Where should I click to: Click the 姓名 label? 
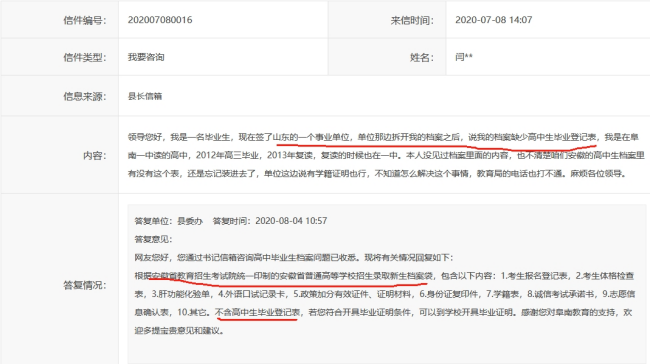422,58
